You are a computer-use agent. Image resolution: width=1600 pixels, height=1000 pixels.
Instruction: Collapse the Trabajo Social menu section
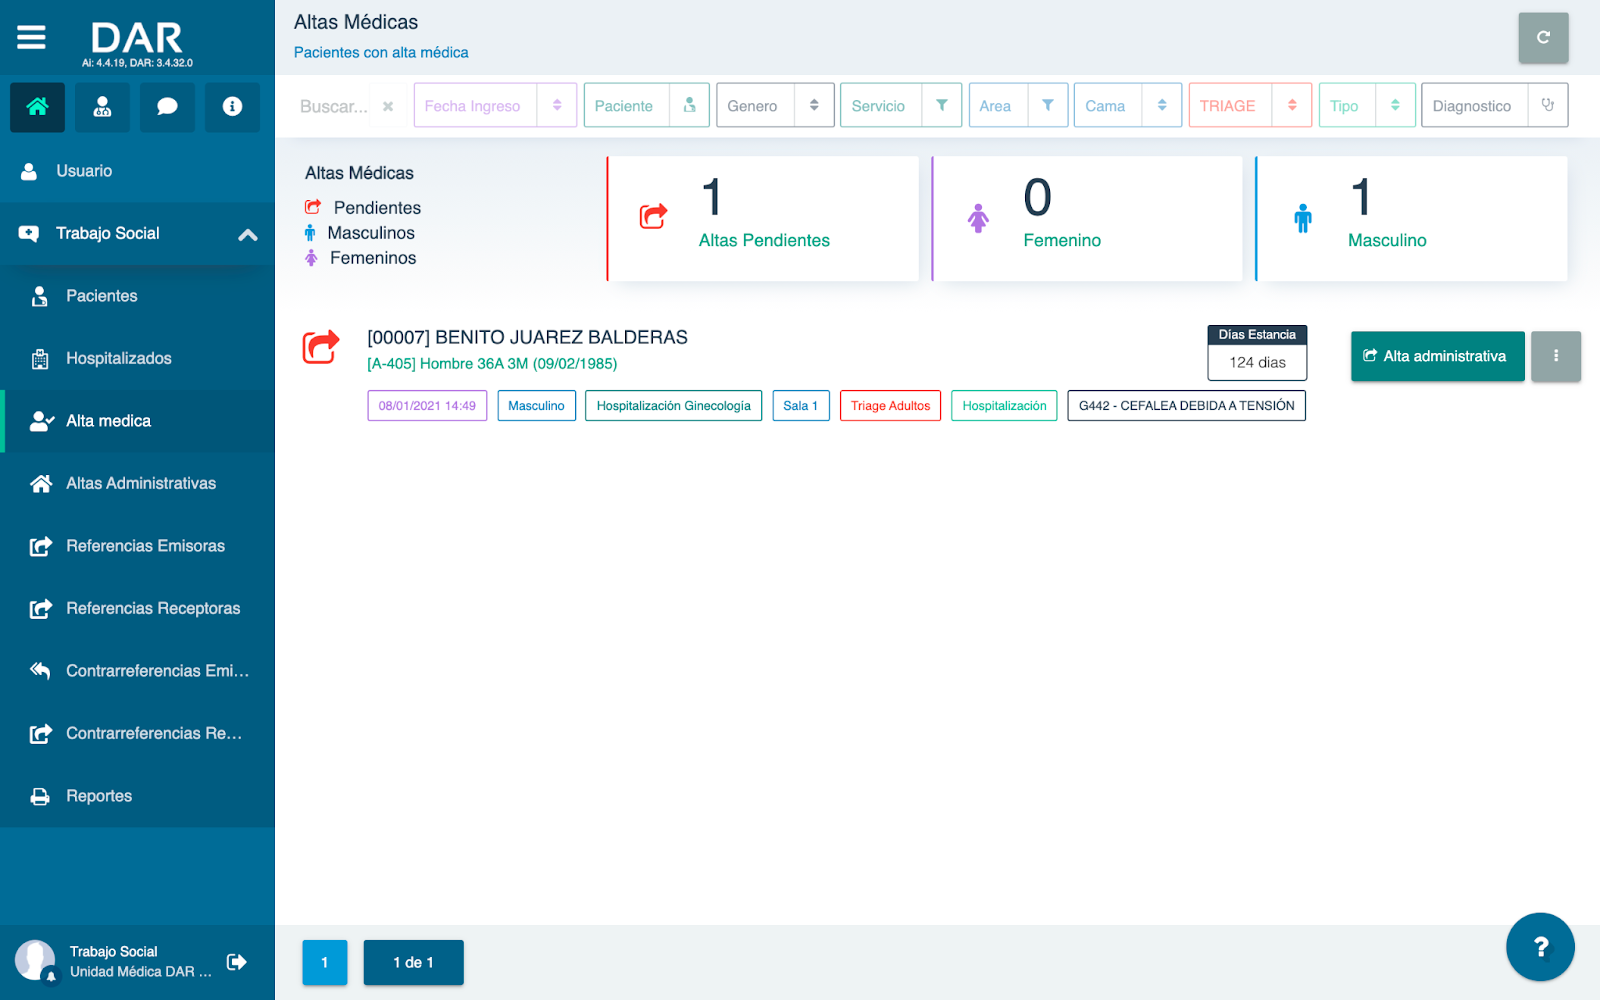[x=247, y=234]
